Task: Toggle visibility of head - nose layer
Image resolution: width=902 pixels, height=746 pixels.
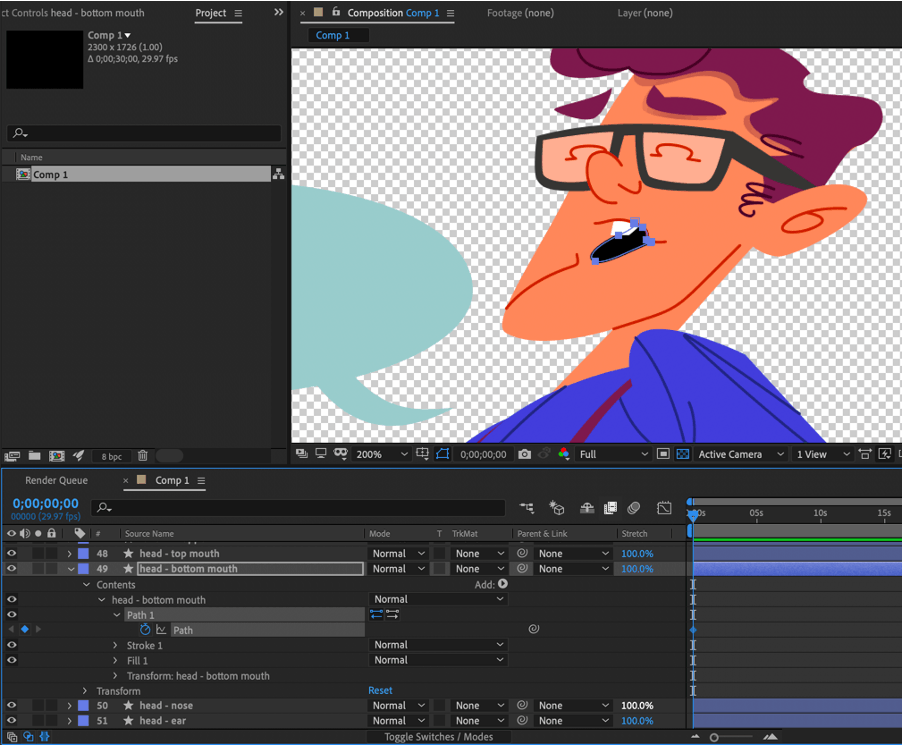Action: [x=11, y=705]
